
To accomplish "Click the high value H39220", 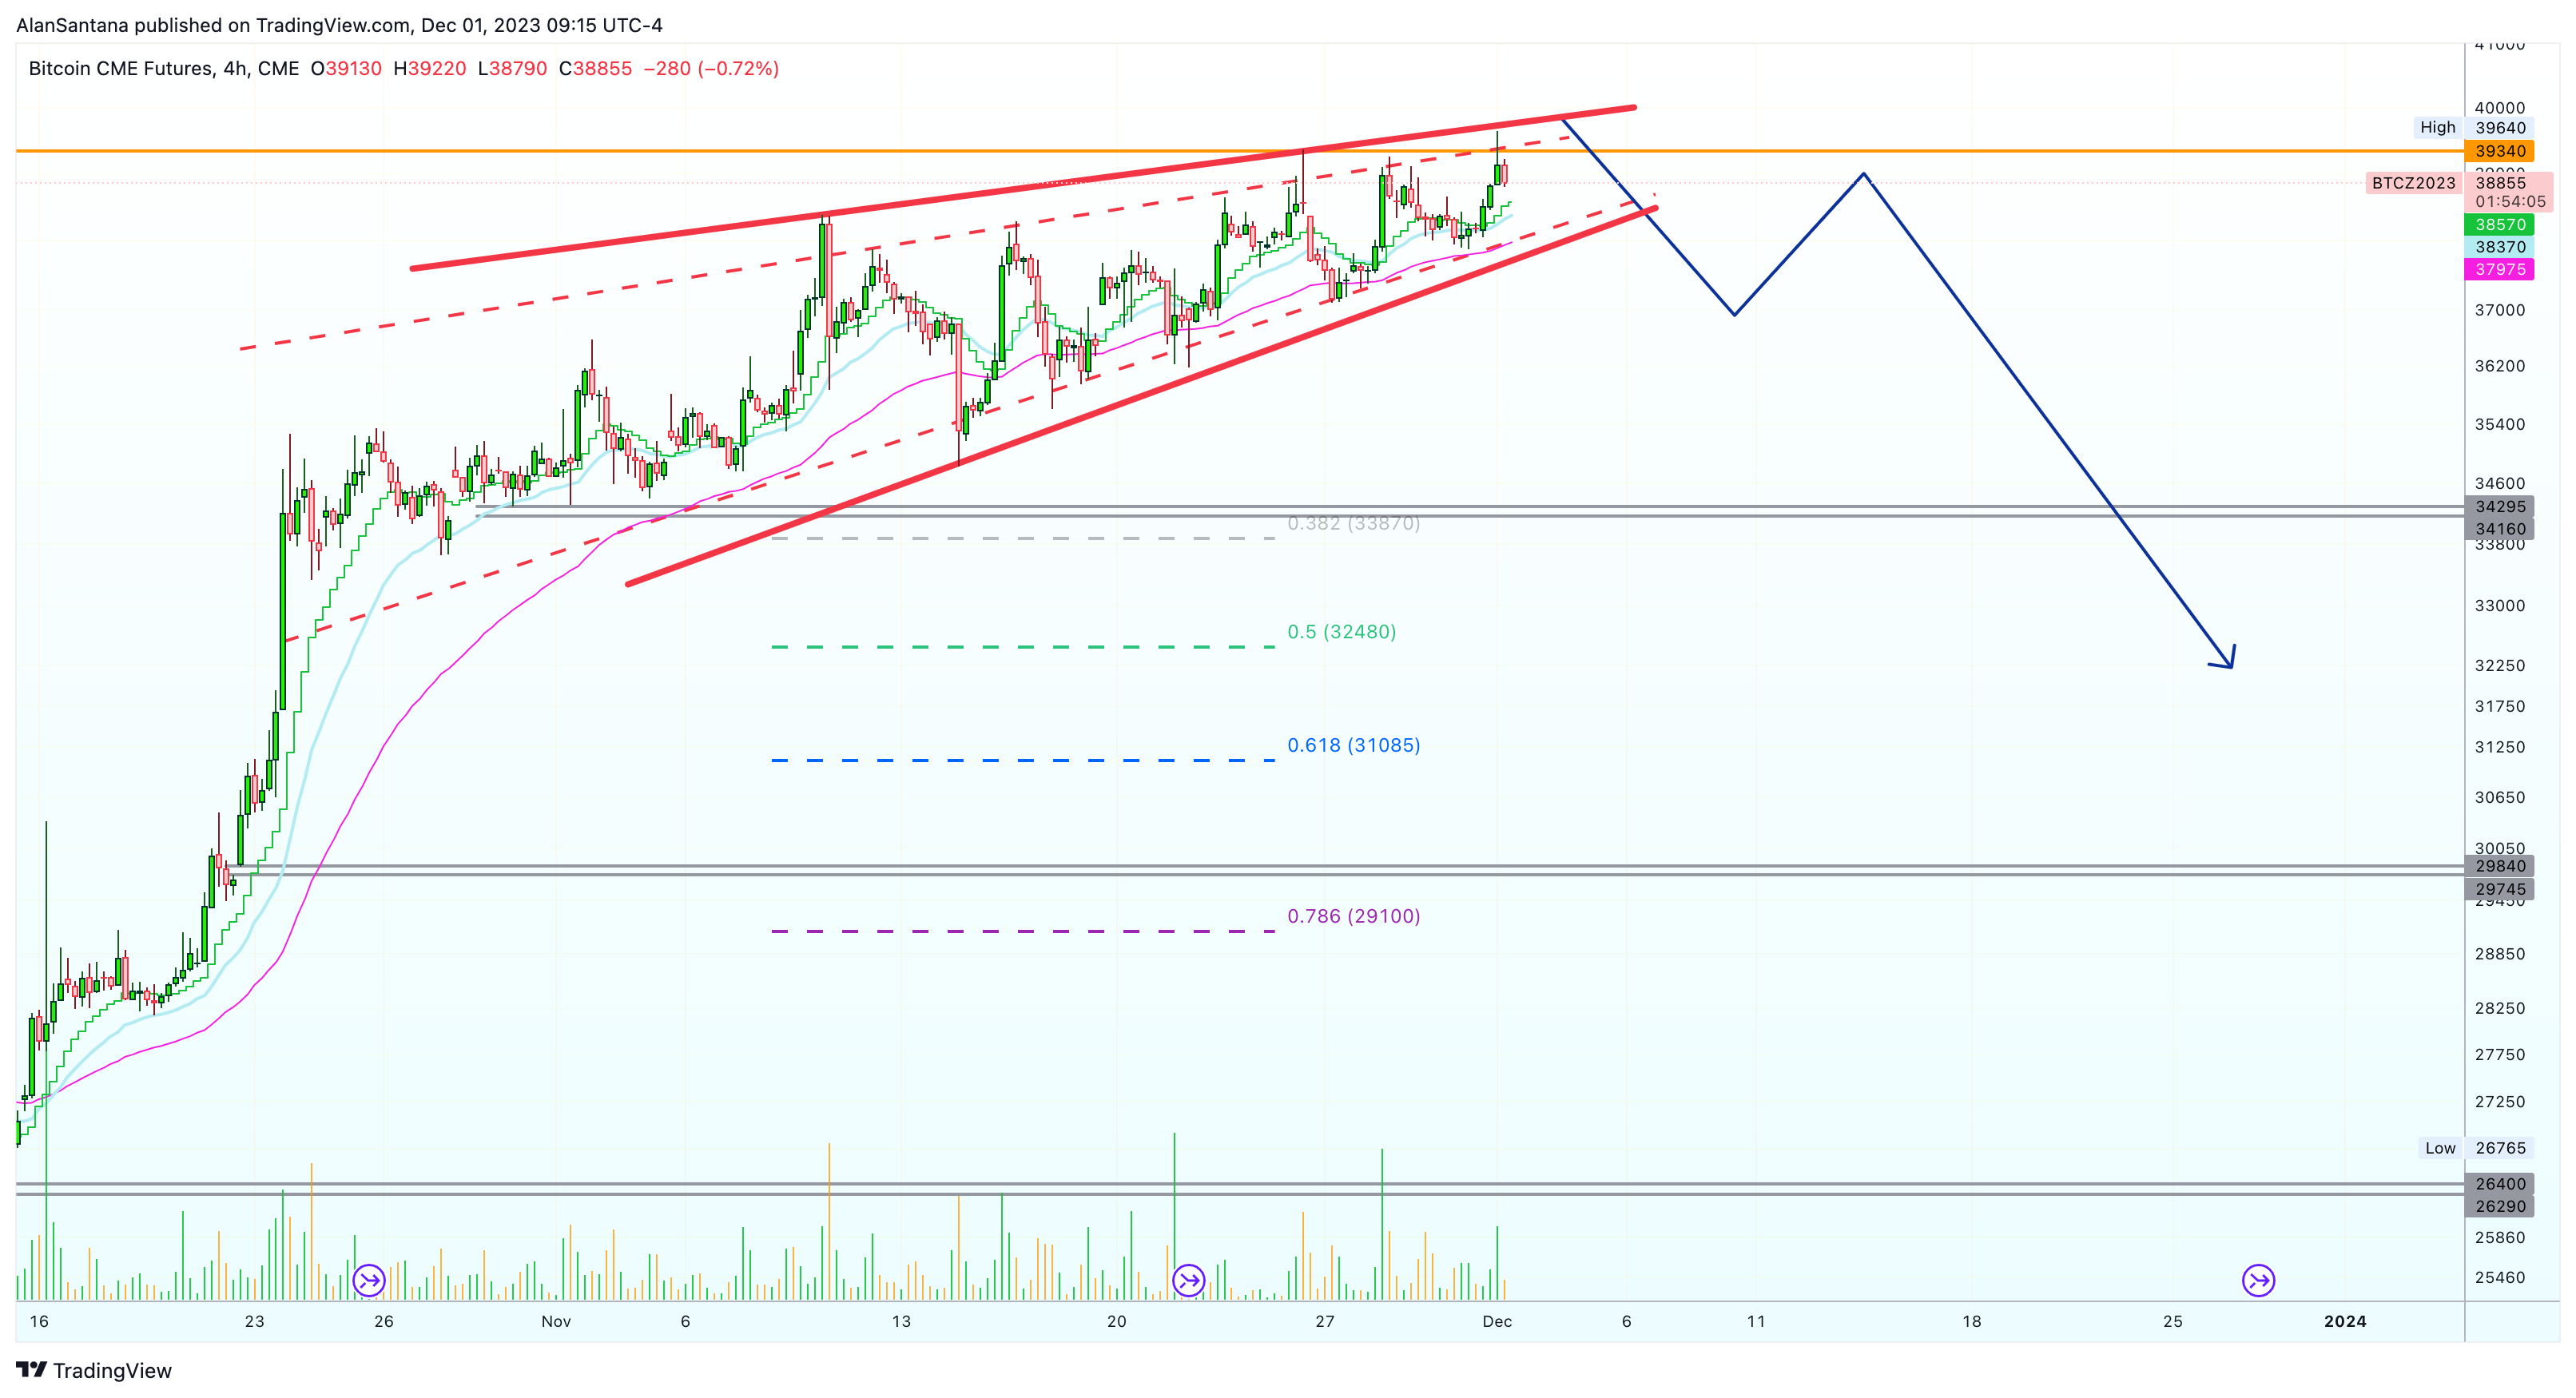I will tap(429, 69).
